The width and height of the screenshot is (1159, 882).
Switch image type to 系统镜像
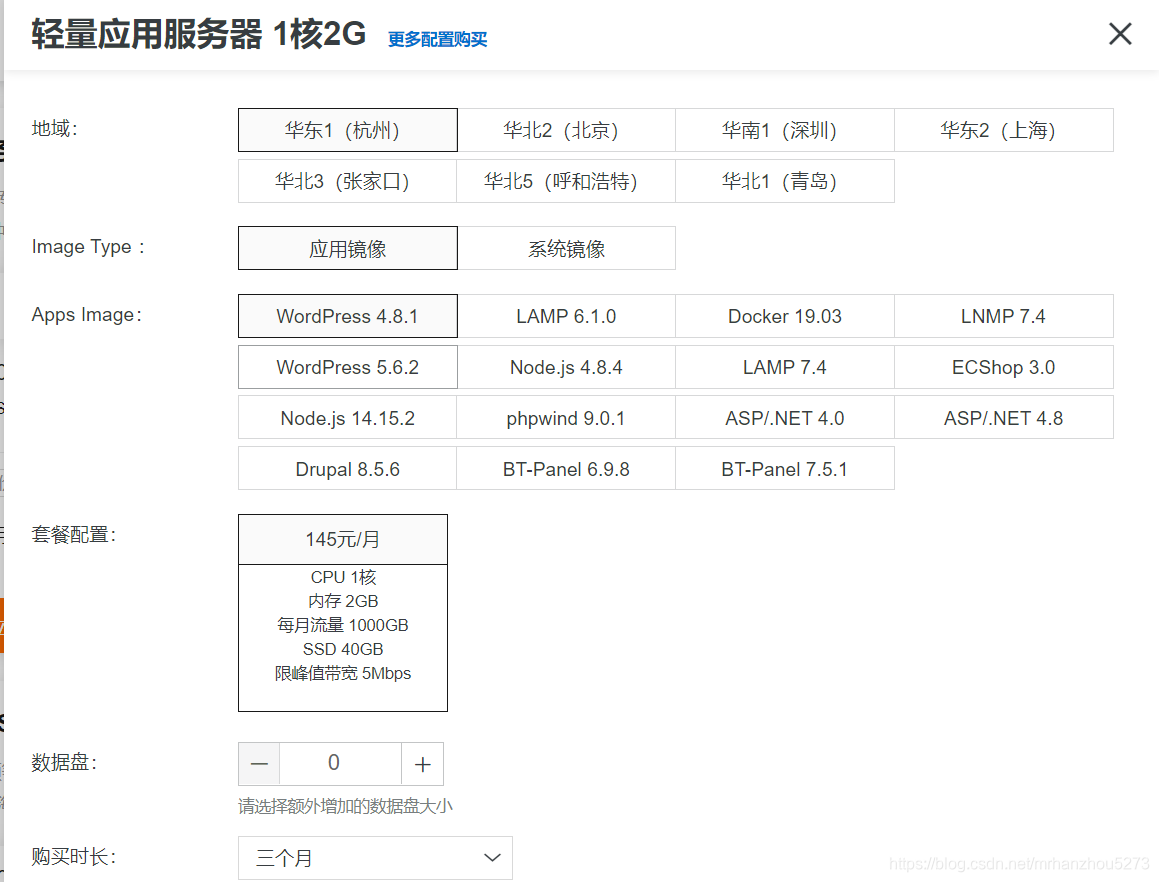pyautogui.click(x=566, y=248)
